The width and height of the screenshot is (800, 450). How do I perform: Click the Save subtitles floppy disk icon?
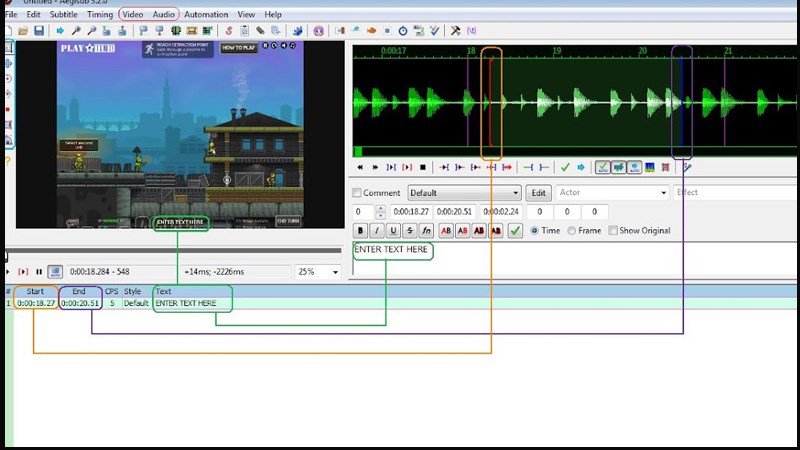(x=38, y=31)
